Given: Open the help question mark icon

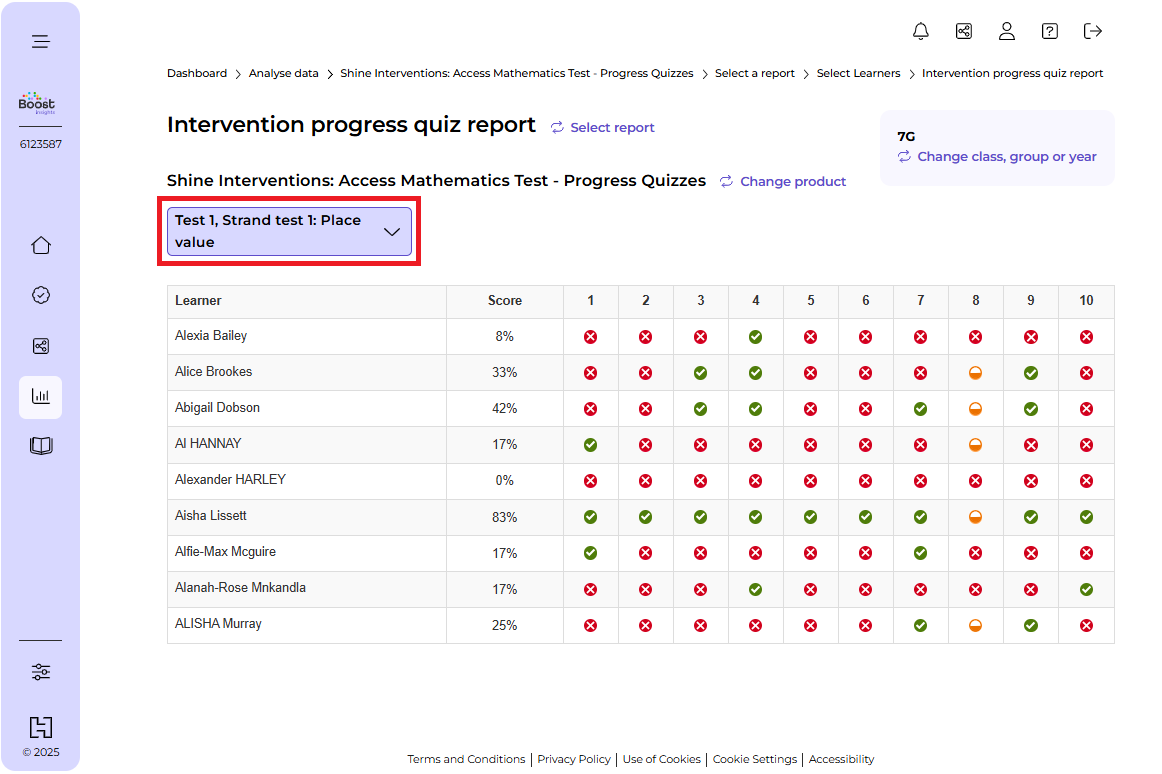Looking at the screenshot, I should pyautogui.click(x=1050, y=31).
